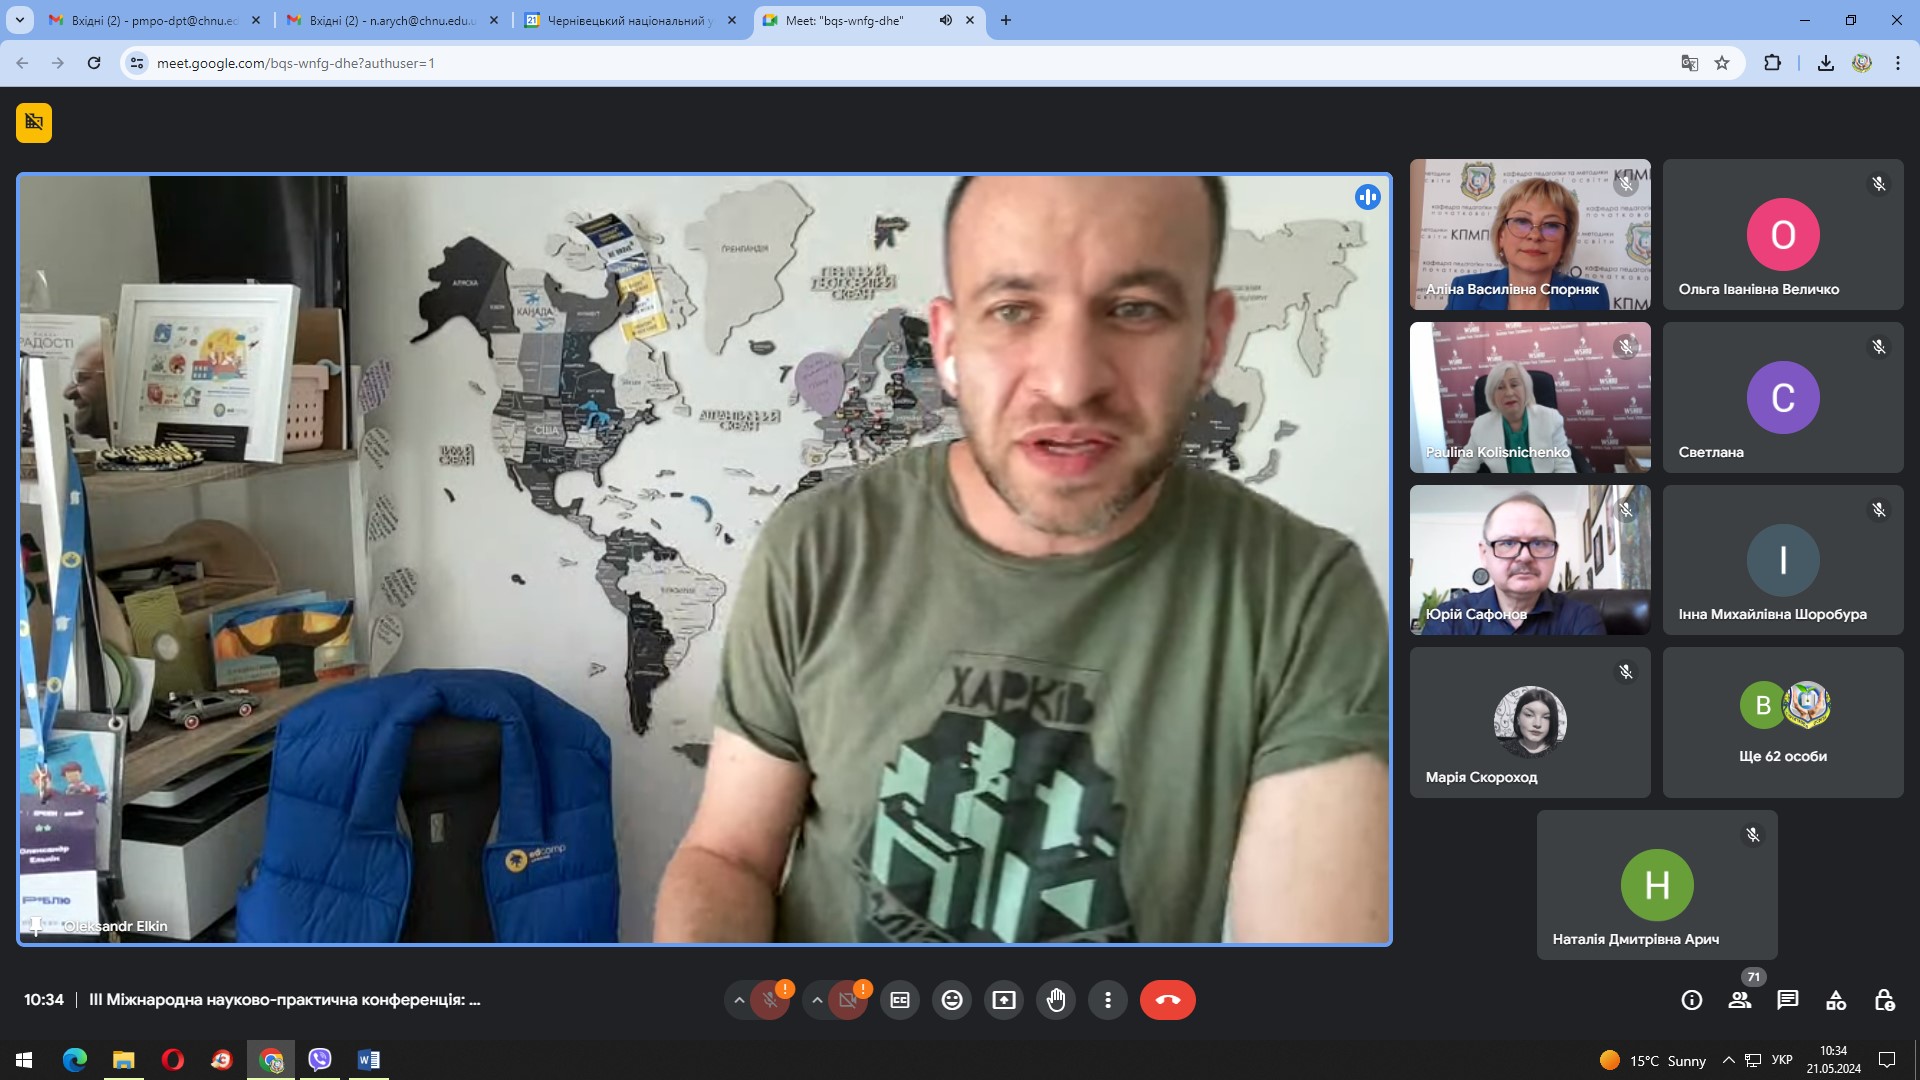This screenshot has width=1920, height=1080.
Task: Expand video settings chevron beside camera
Action: [817, 1000]
